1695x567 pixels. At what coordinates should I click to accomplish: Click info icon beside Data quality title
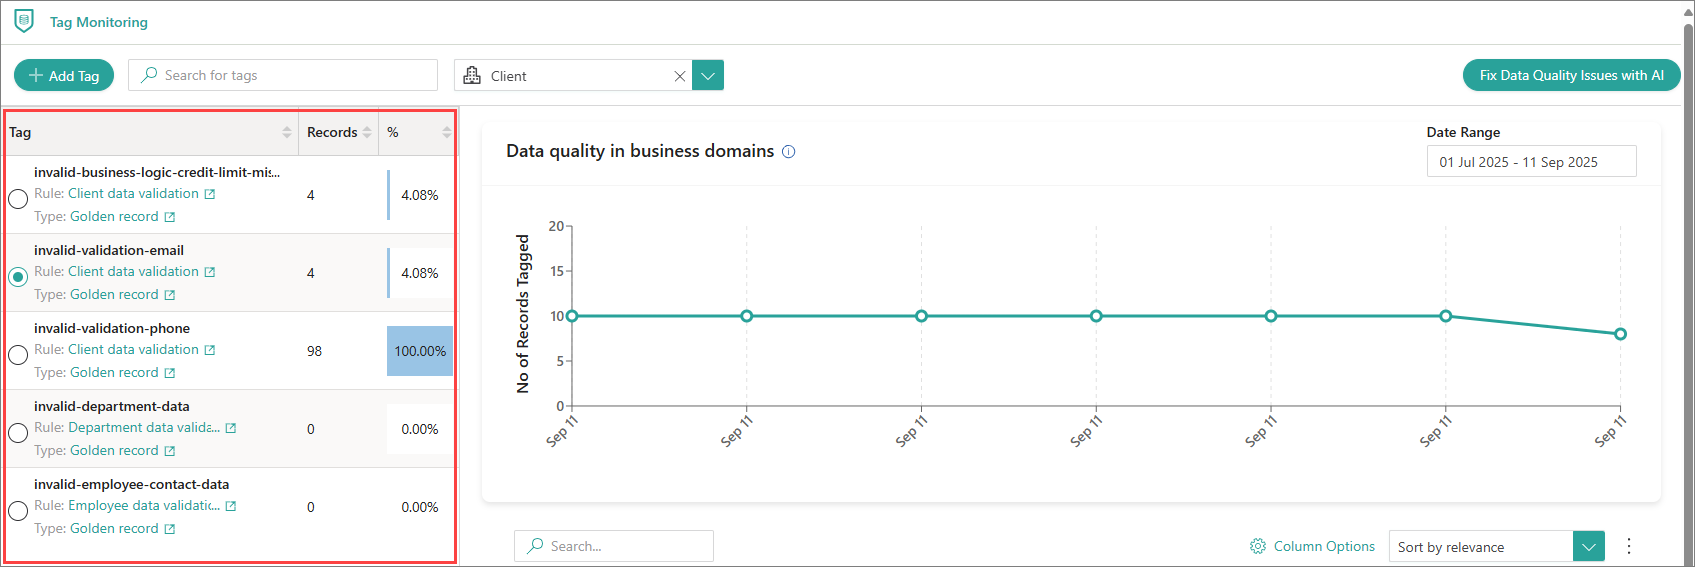[788, 152]
